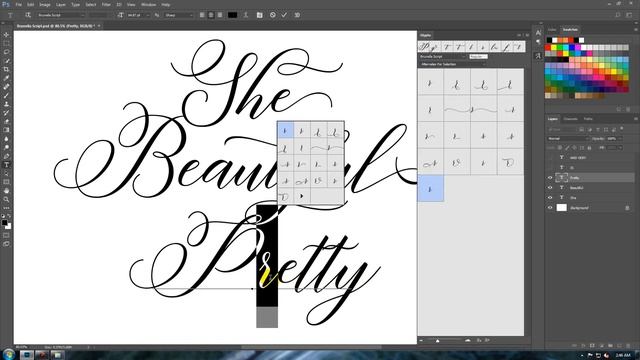Open the anti-aliasing Sharp dropdown
640x360 pixels.
[179, 15]
